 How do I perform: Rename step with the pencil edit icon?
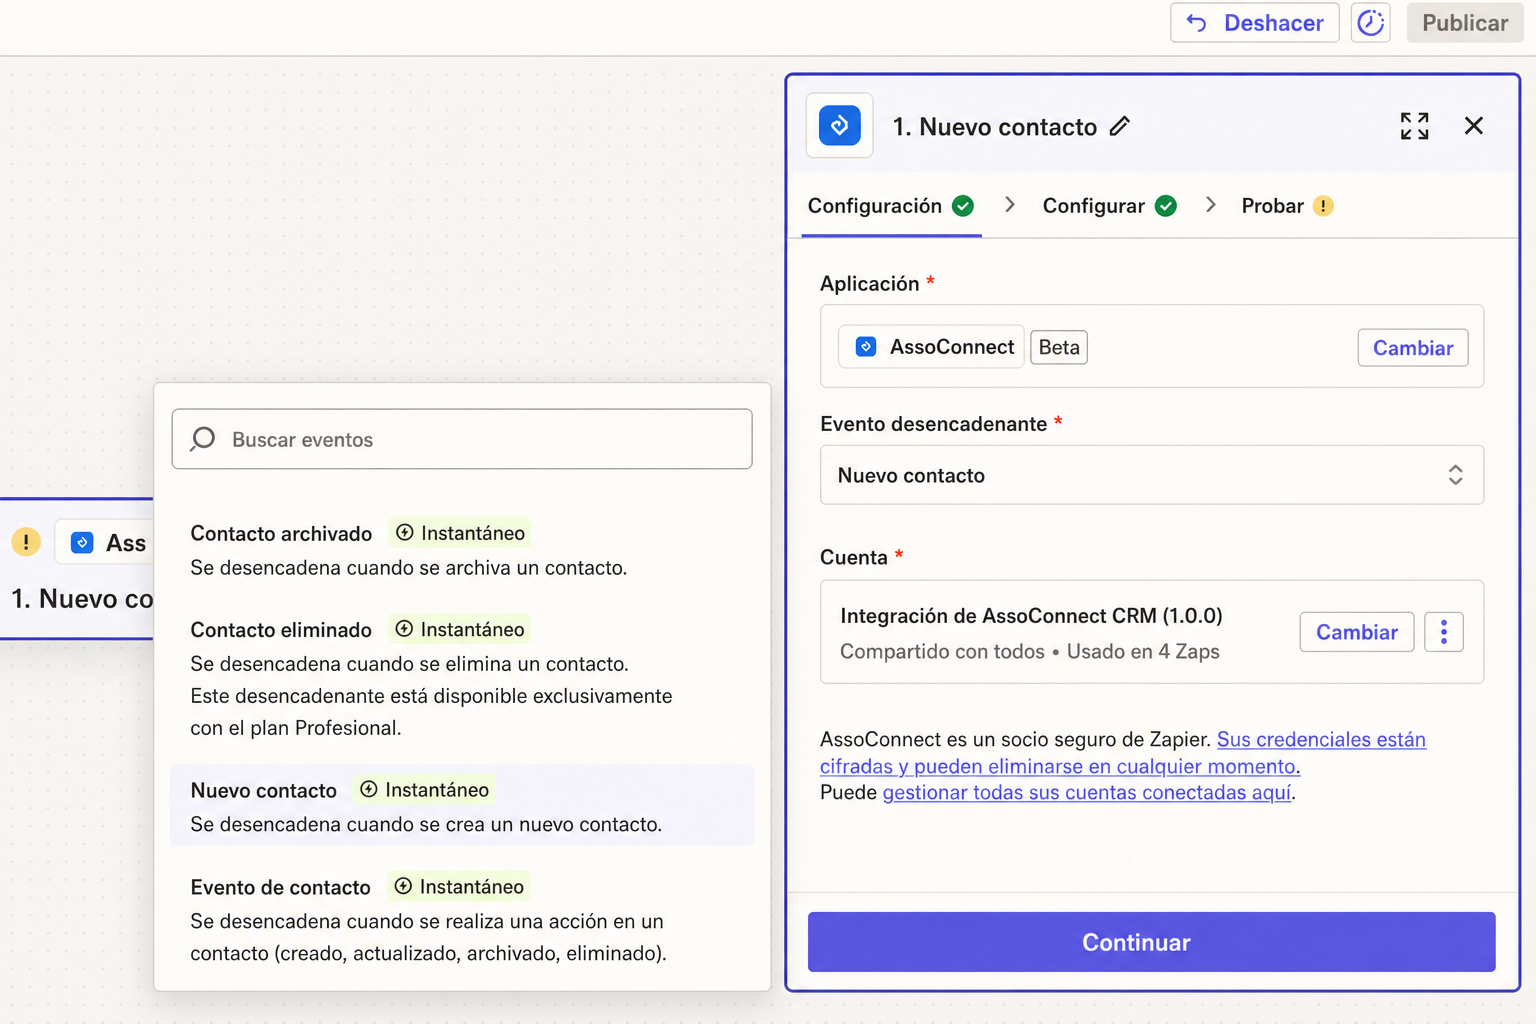pos(1120,126)
